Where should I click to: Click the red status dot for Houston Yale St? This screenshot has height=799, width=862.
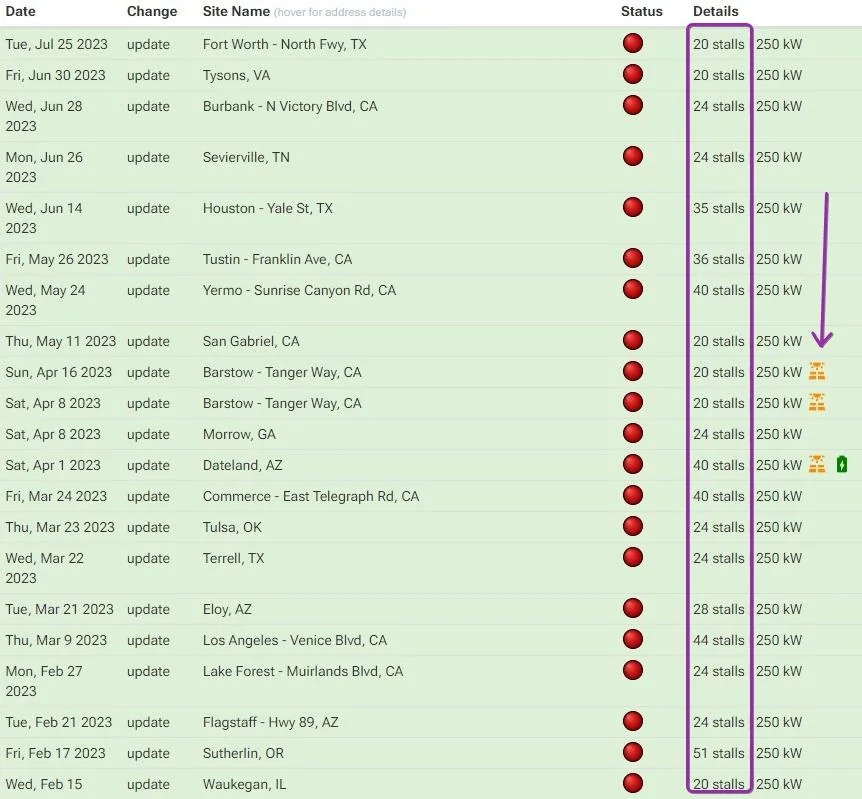[x=633, y=207]
